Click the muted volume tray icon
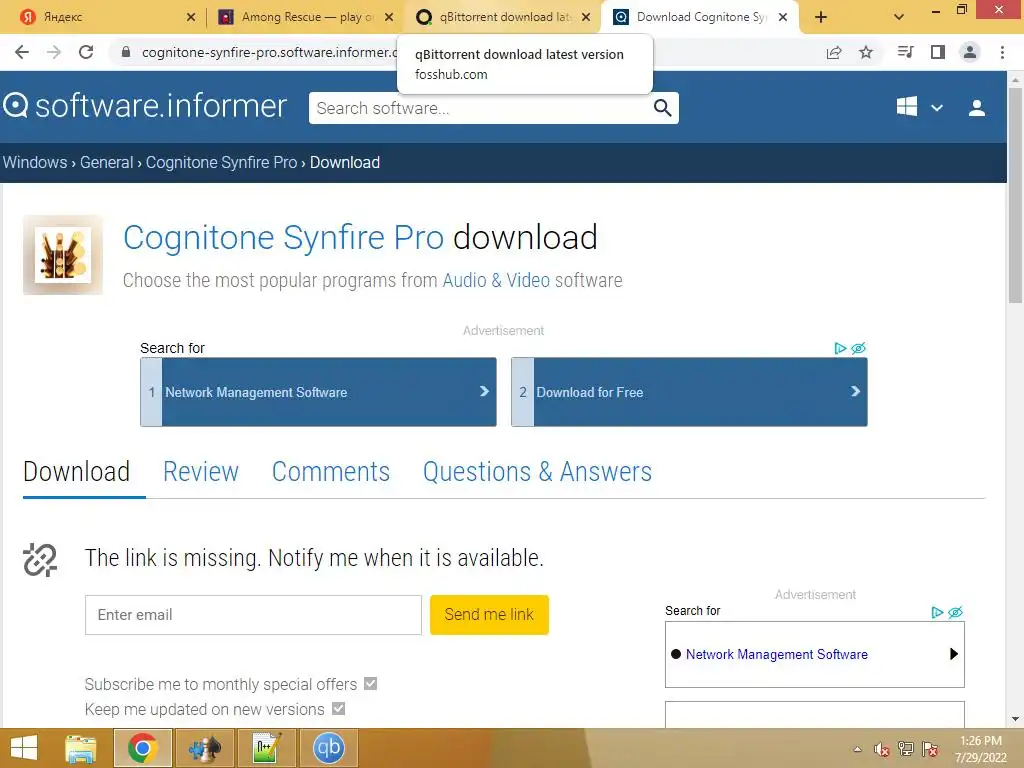 (882, 749)
